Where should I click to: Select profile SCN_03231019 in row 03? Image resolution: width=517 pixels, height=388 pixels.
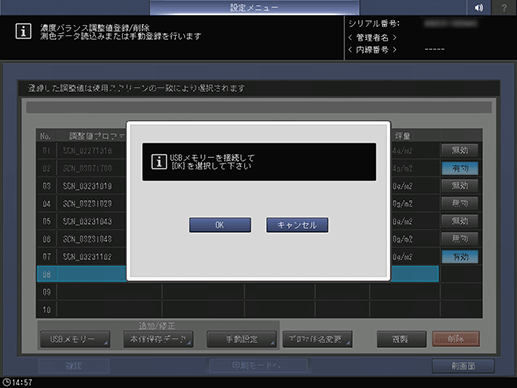click(87, 186)
